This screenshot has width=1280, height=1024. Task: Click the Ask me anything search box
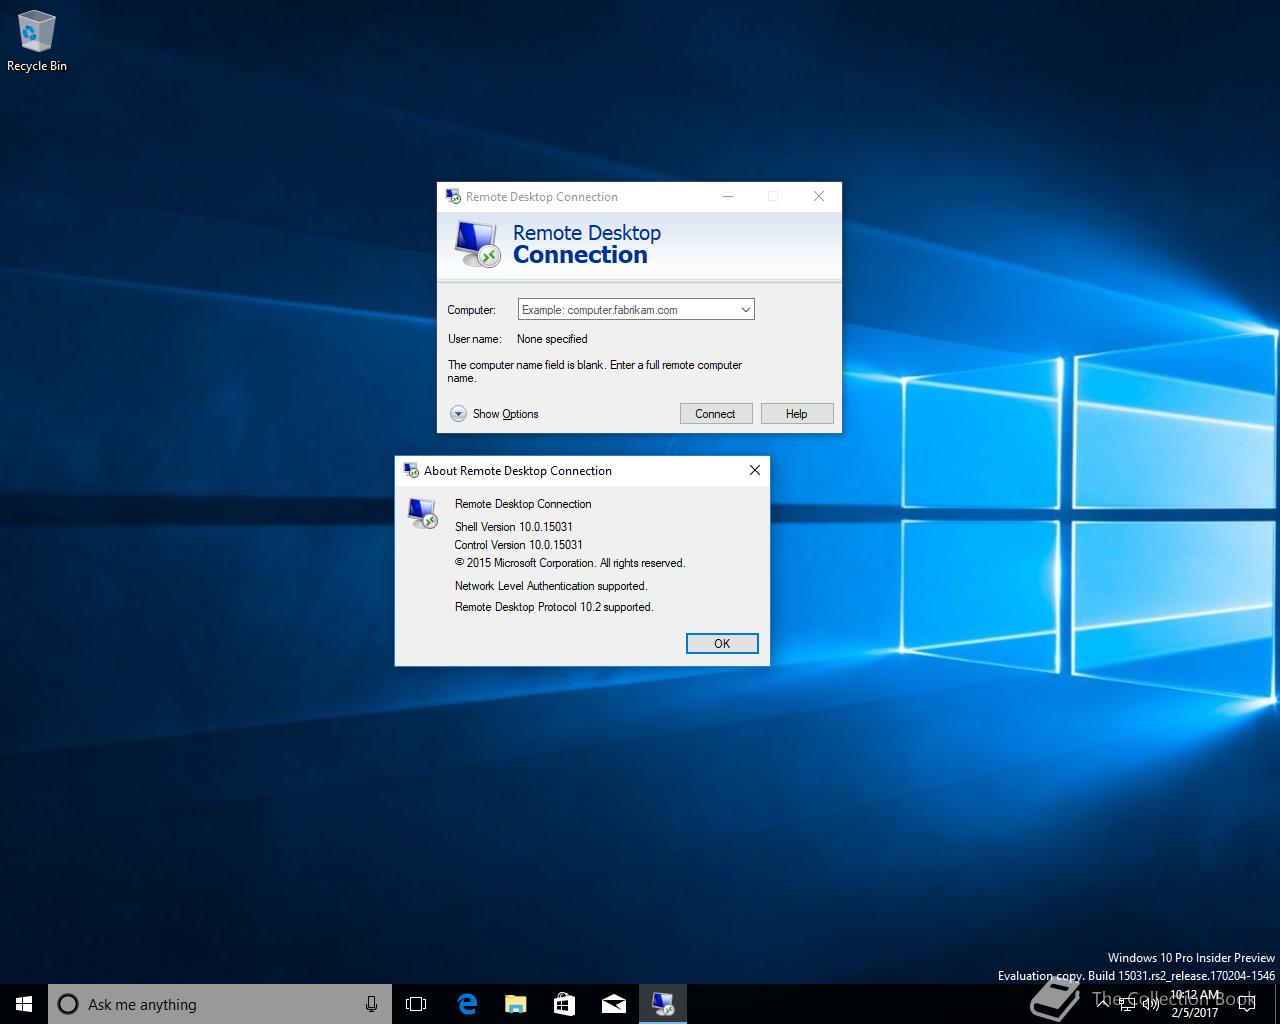(x=220, y=1004)
